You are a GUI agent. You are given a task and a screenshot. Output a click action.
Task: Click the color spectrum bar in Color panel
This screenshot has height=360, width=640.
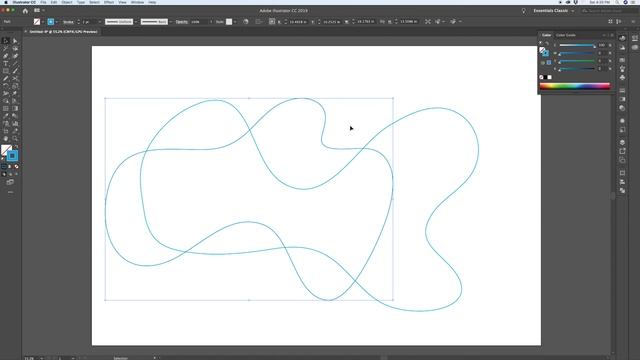pos(575,86)
